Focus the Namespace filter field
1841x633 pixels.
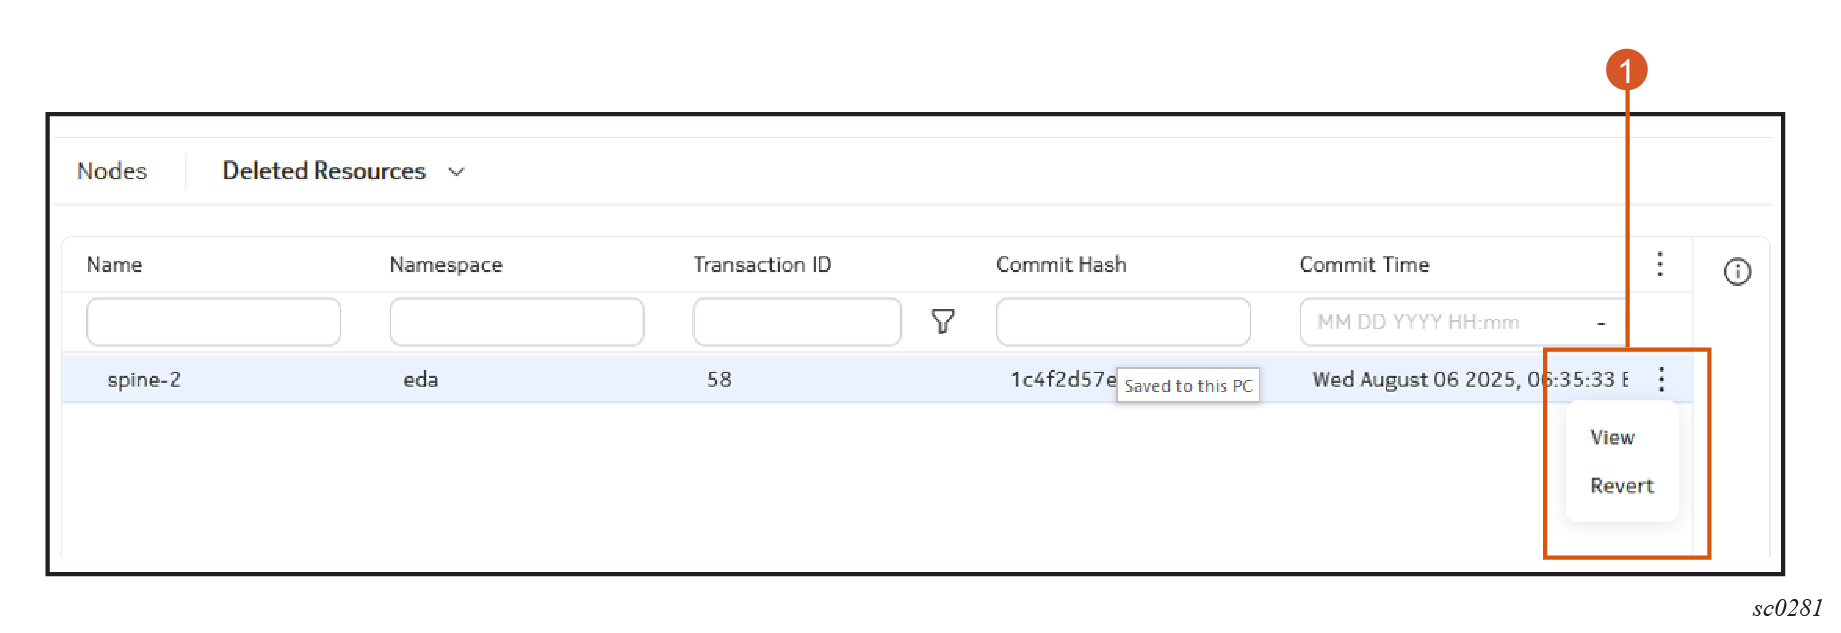click(x=517, y=322)
